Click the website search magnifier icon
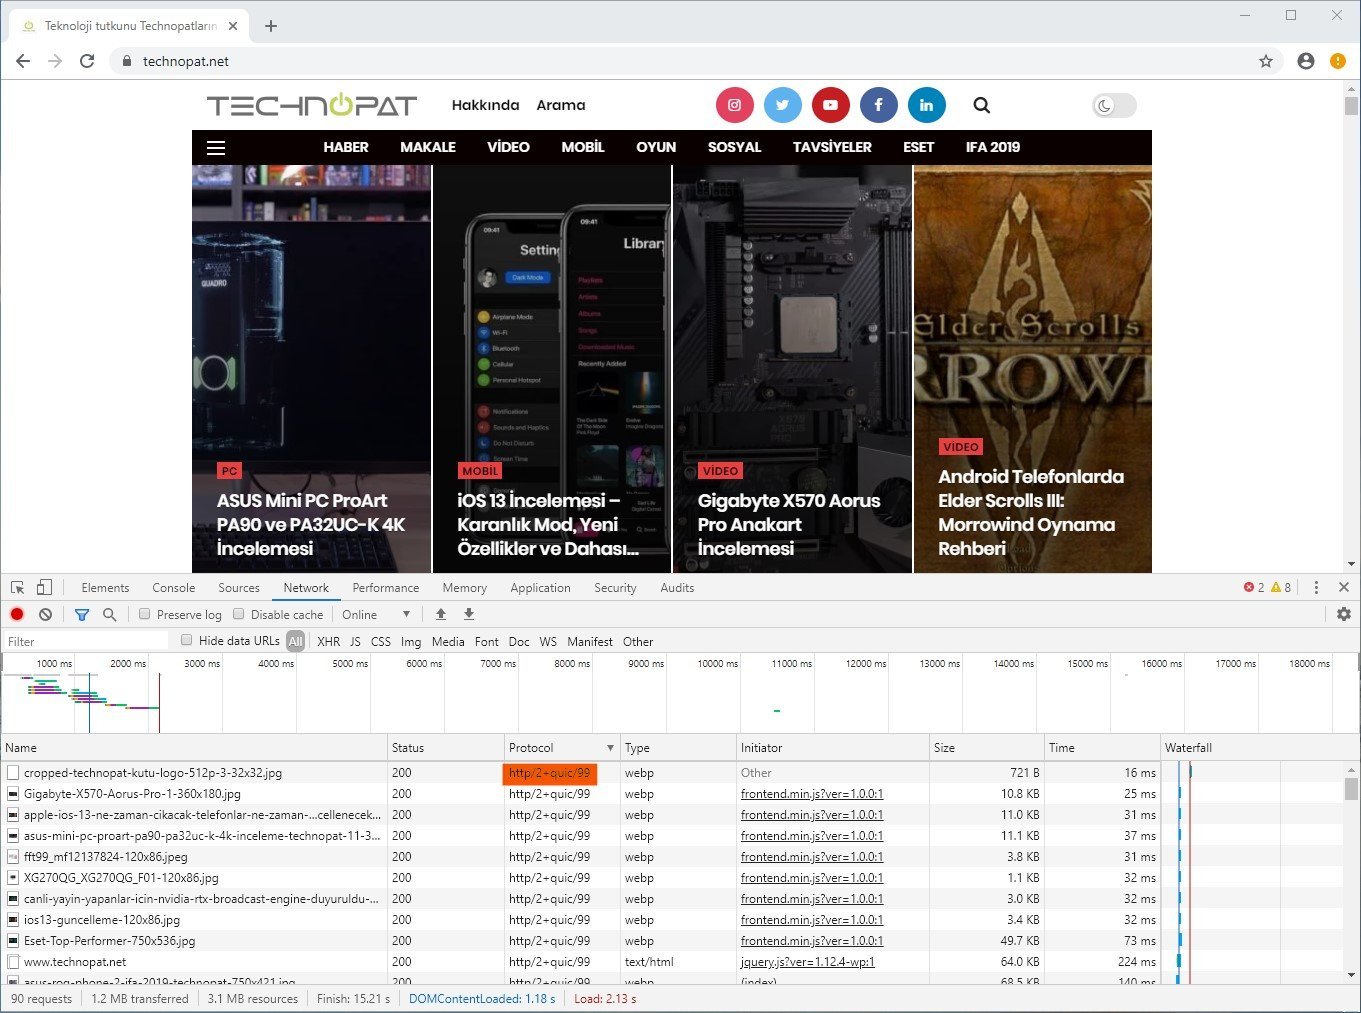1361x1013 pixels. click(x=981, y=105)
